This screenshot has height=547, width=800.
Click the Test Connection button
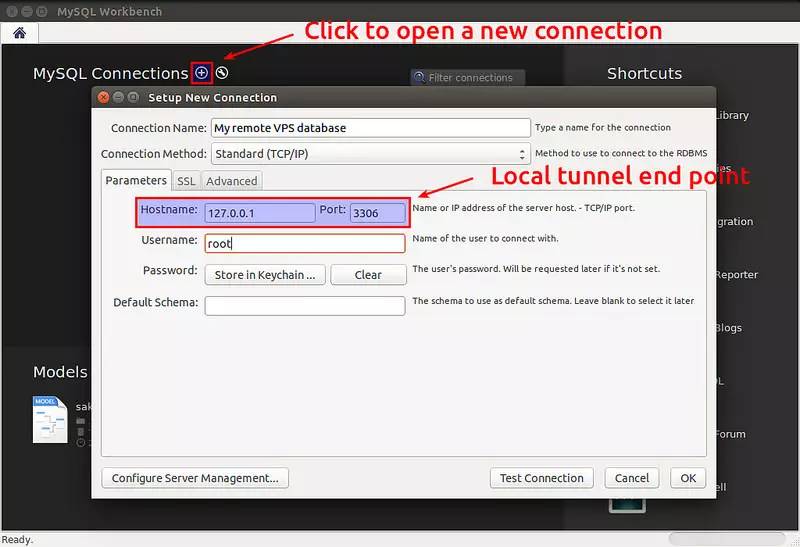pyautogui.click(x=541, y=478)
